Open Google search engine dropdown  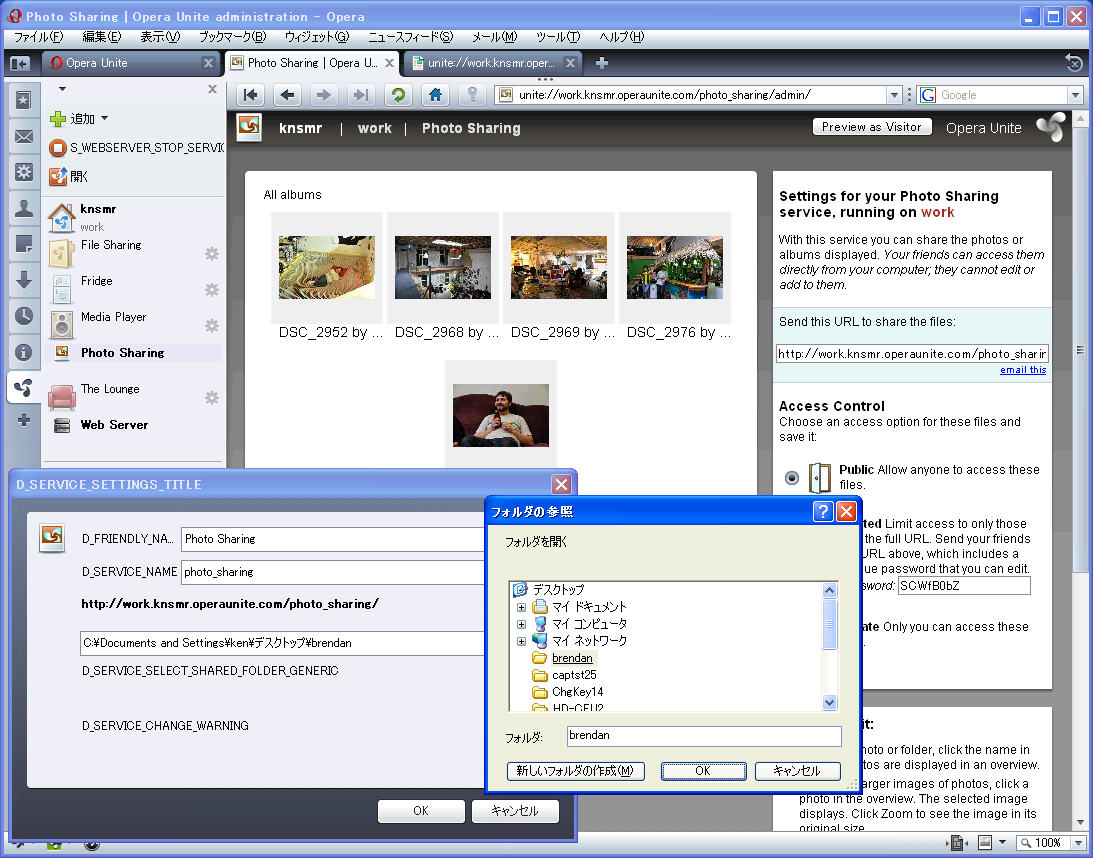[x=1076, y=95]
